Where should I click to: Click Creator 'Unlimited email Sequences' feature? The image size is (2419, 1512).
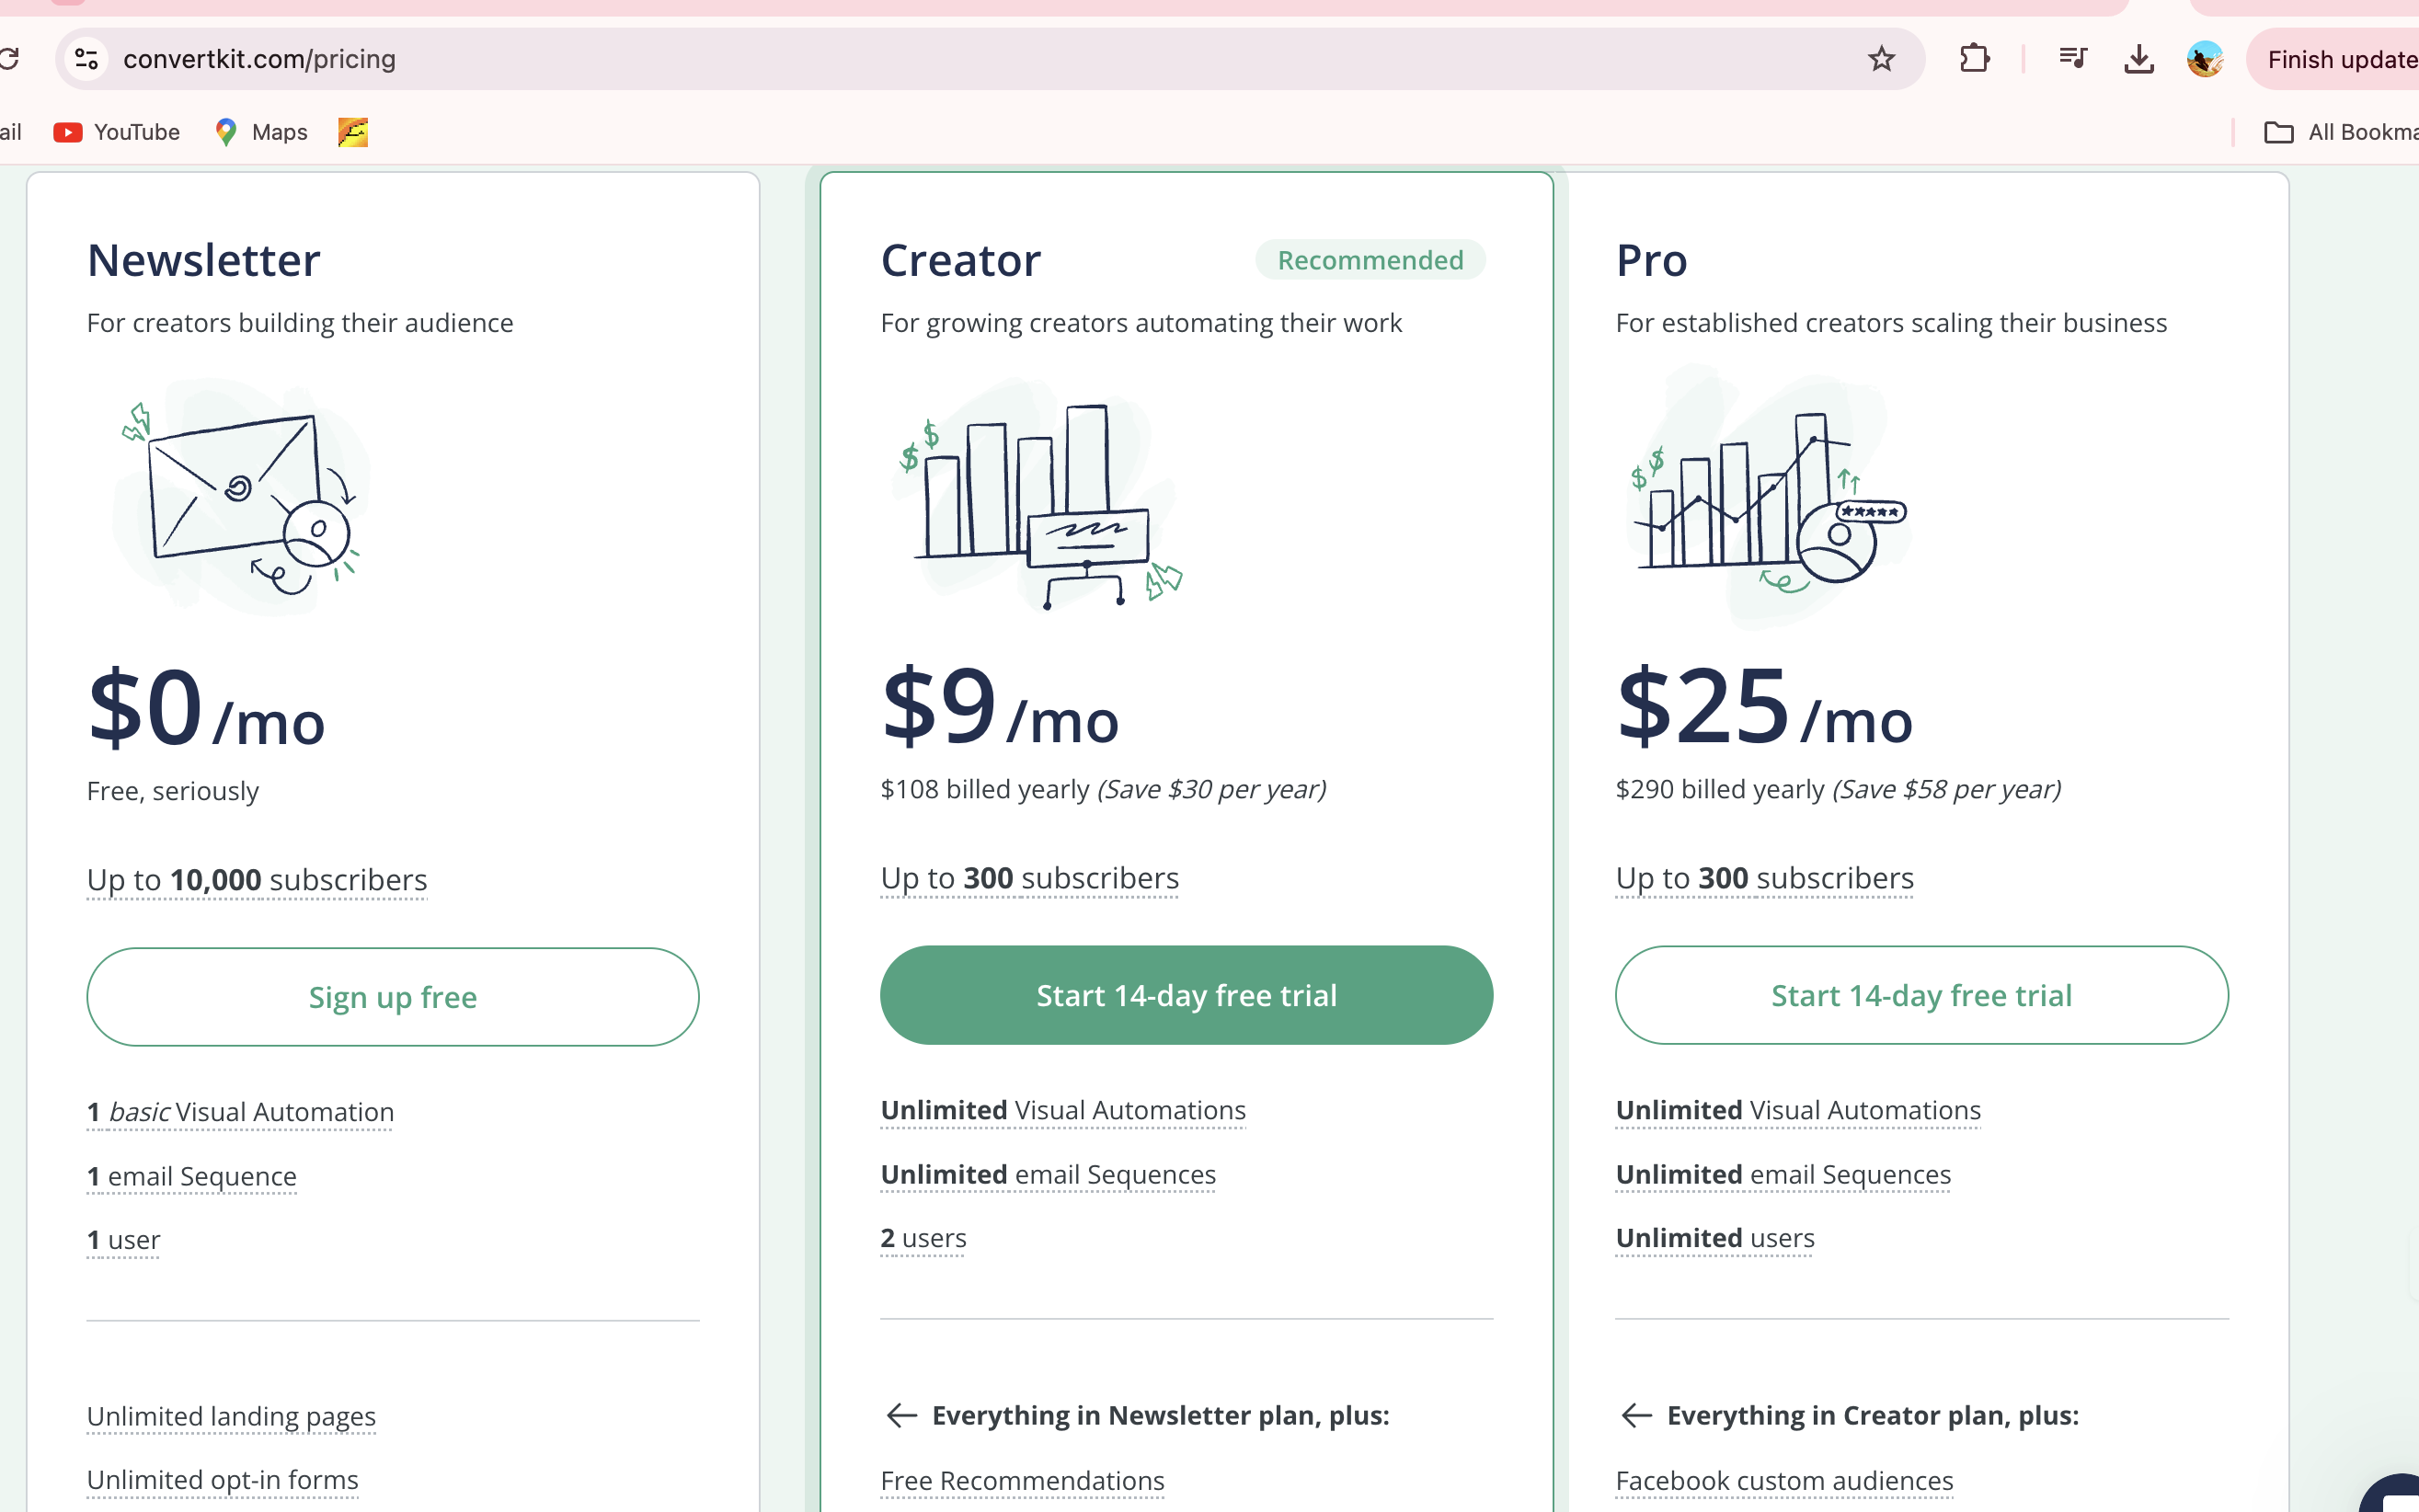(x=1048, y=1174)
